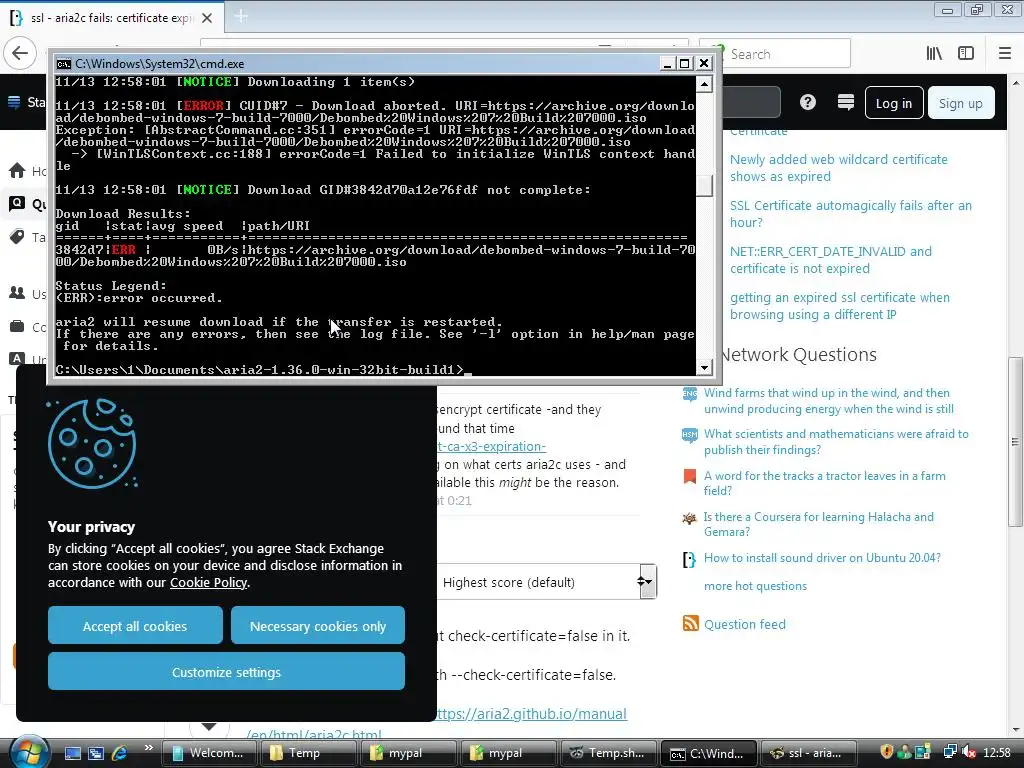This screenshot has width=1024, height=768.
Task: Open the Stack Exchange help question-mark icon
Action: 808,103
